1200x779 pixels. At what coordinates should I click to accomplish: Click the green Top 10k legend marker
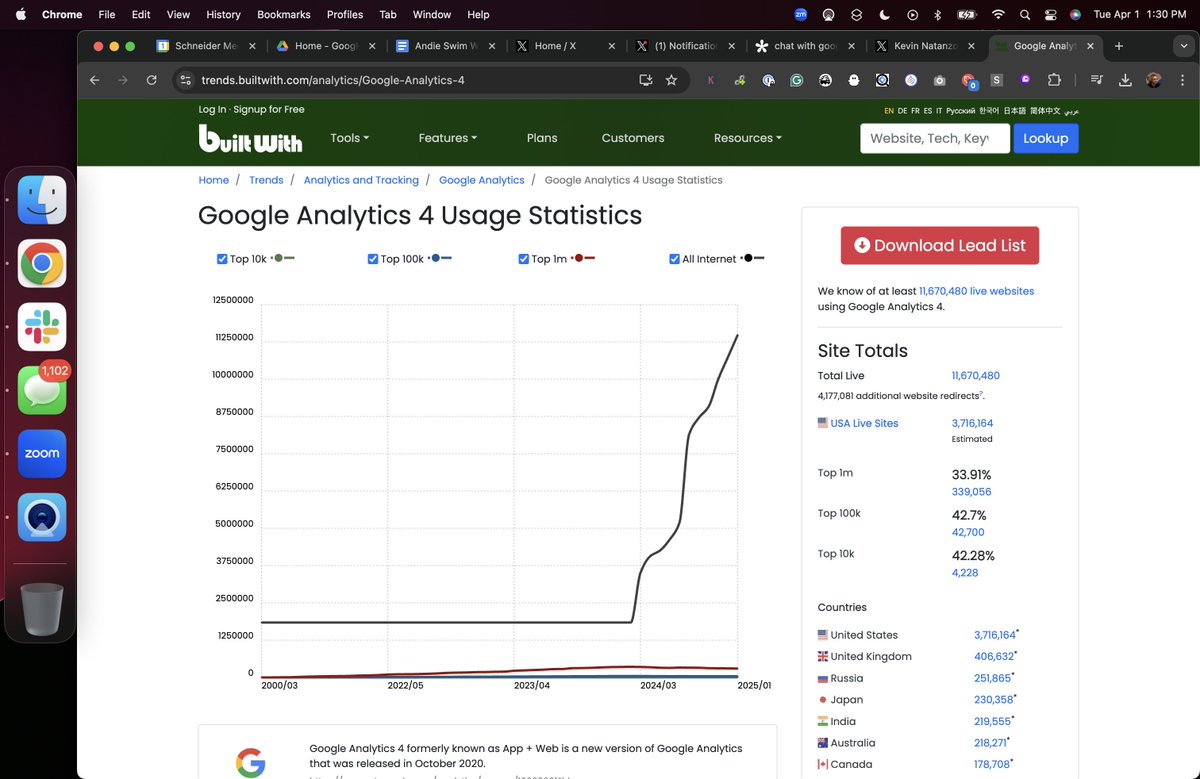point(284,258)
